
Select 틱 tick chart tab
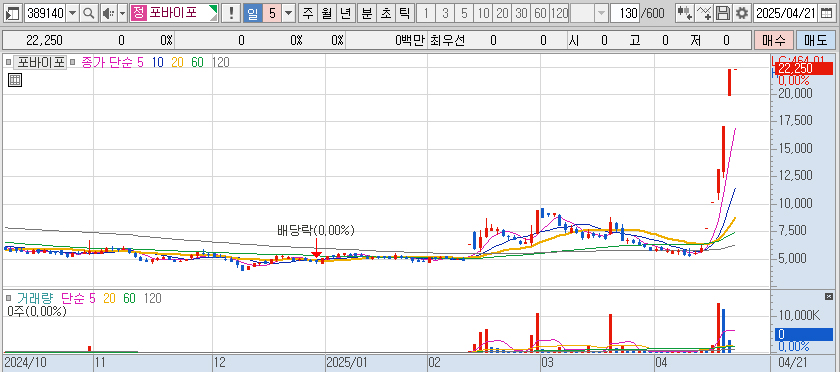click(x=404, y=13)
